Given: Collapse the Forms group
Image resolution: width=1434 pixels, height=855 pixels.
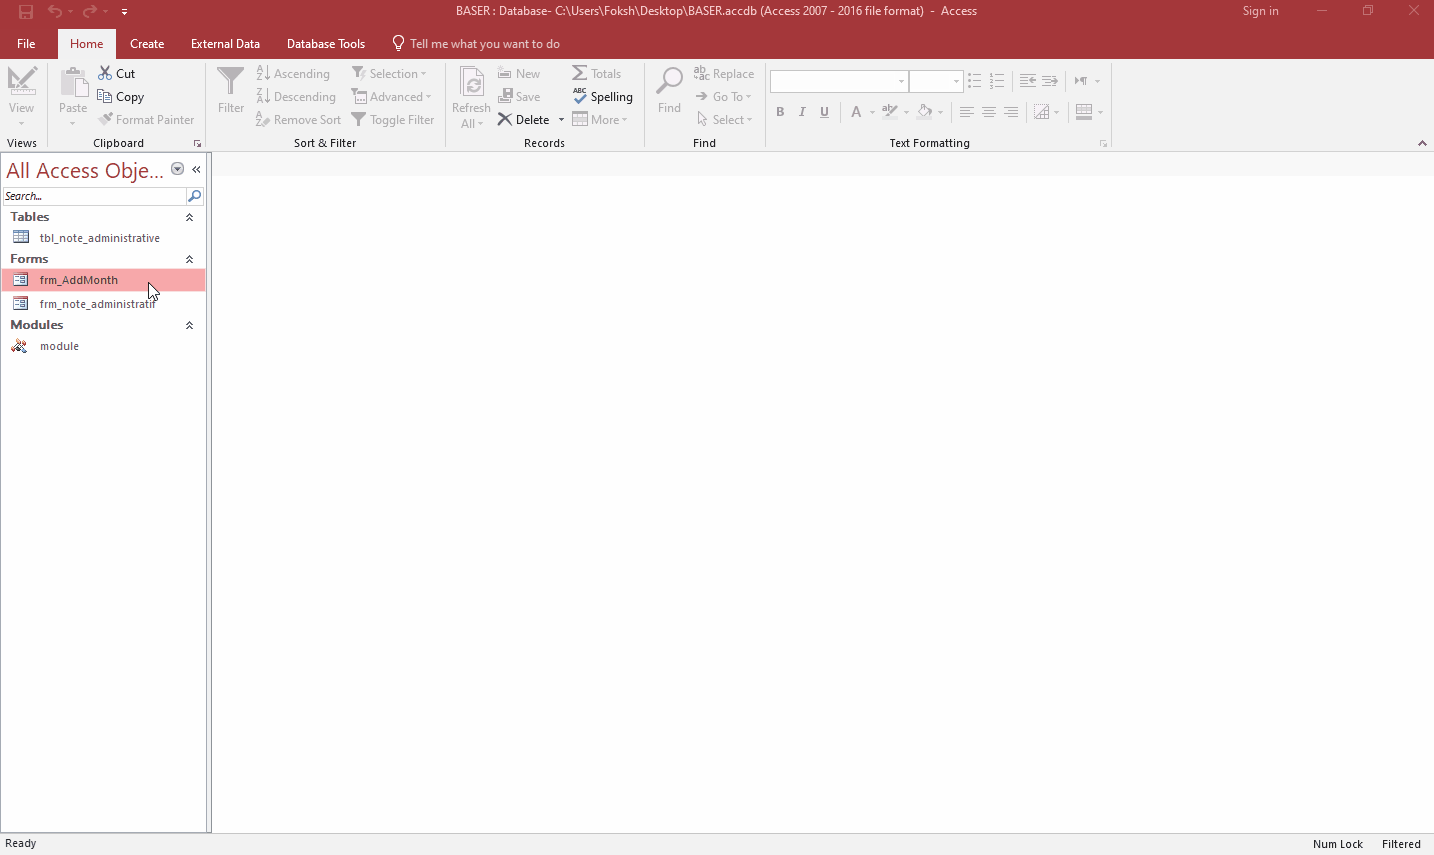Looking at the screenshot, I should click(189, 259).
